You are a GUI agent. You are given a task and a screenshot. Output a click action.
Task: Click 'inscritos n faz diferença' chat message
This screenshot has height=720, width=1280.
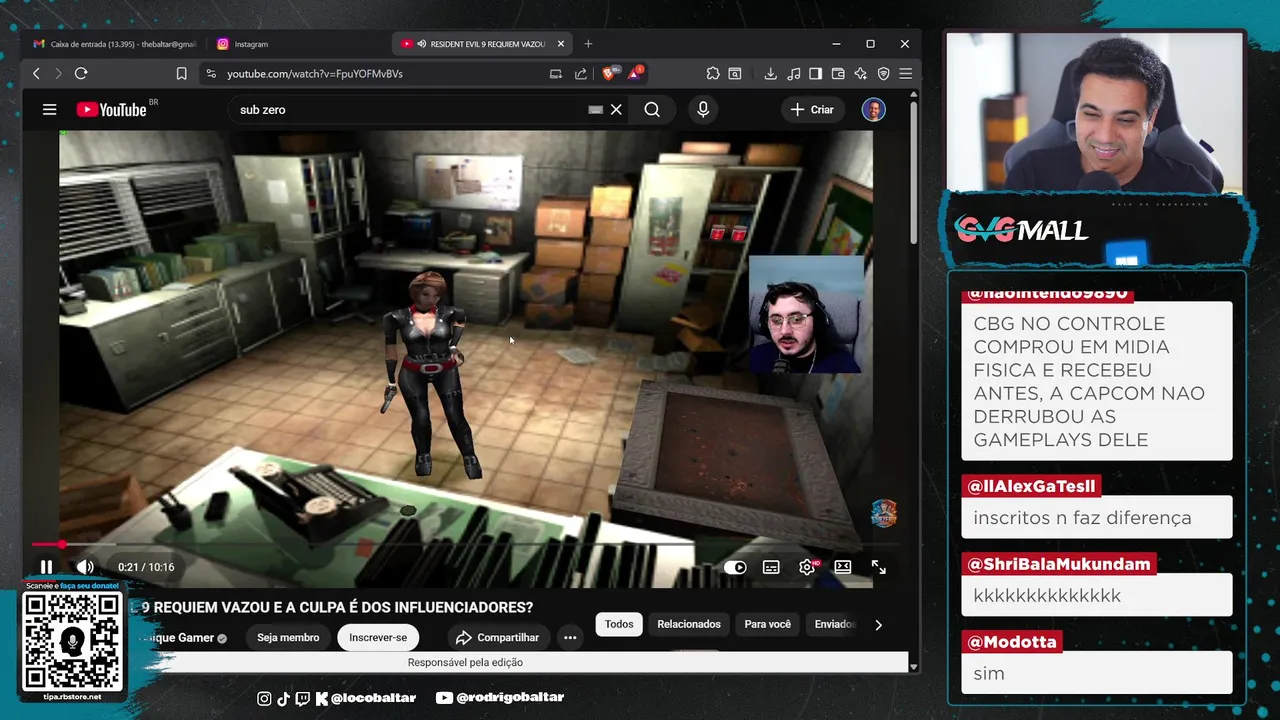(x=1082, y=518)
